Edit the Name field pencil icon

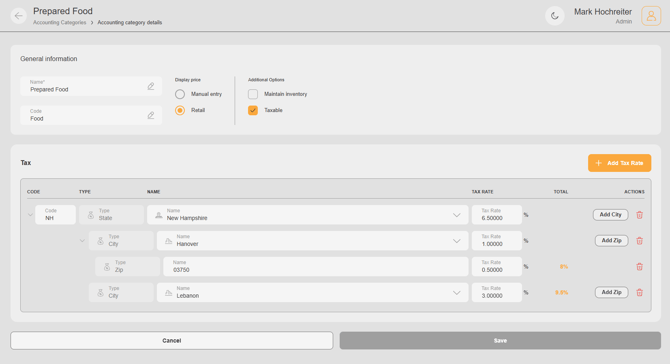pyautogui.click(x=151, y=86)
